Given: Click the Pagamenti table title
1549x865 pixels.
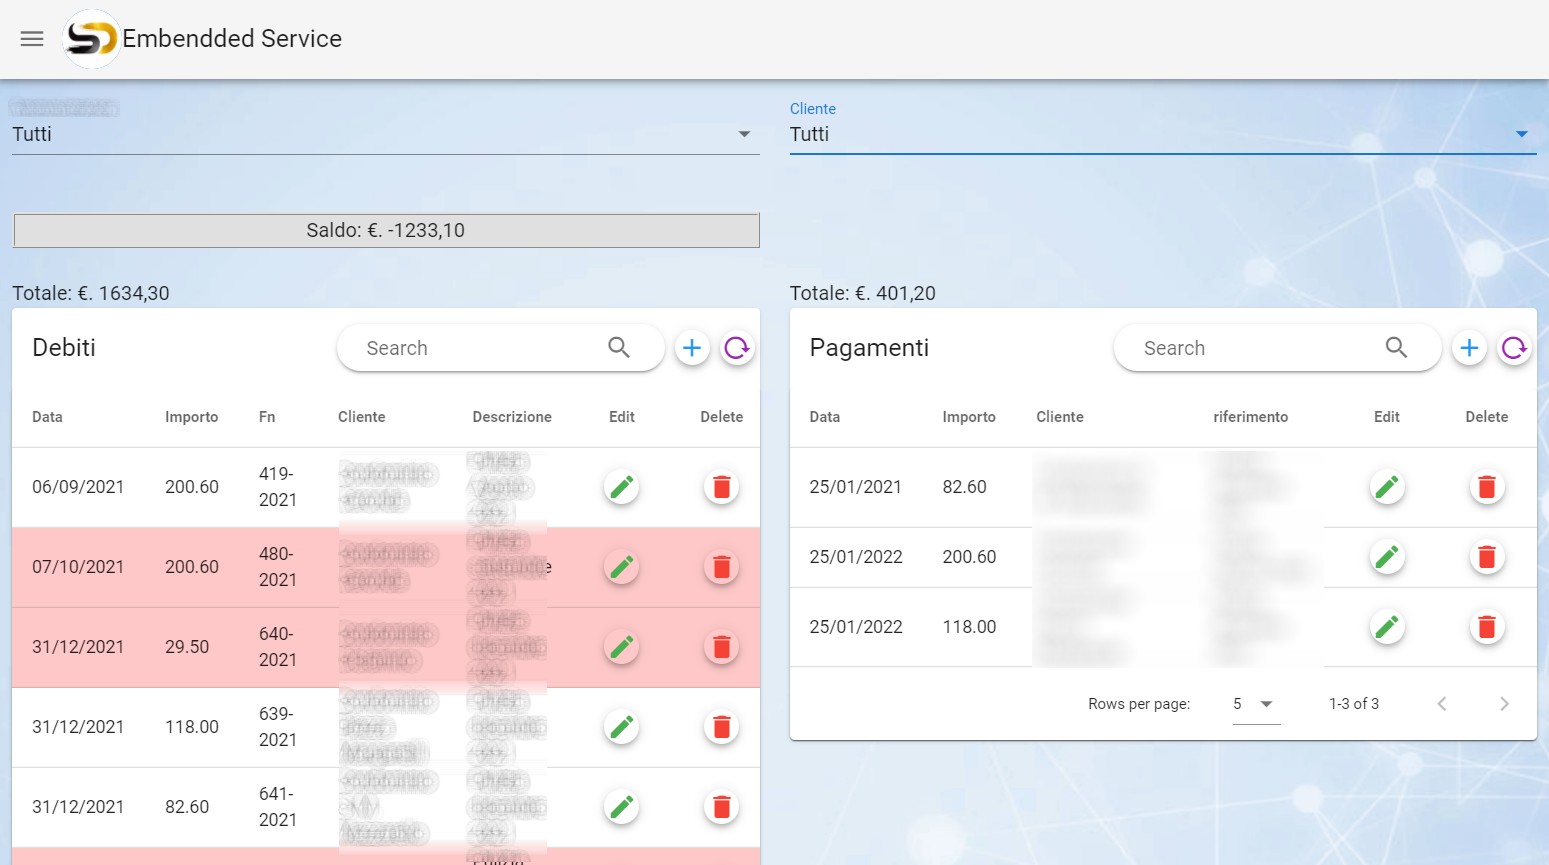Looking at the screenshot, I should [x=869, y=348].
